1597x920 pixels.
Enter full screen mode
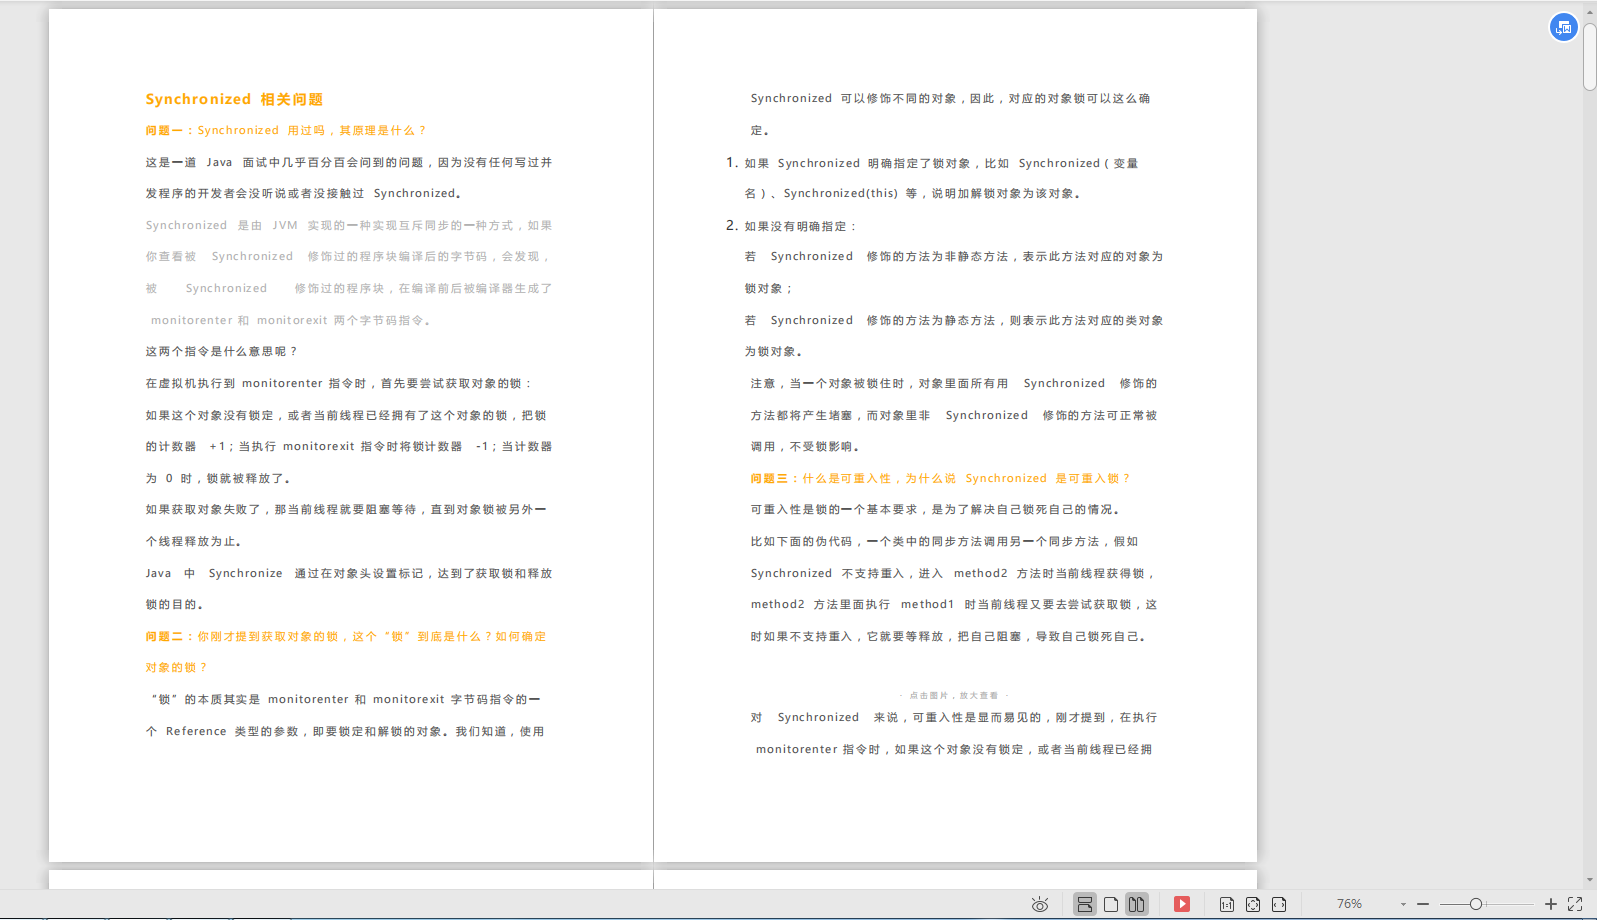coord(1575,904)
